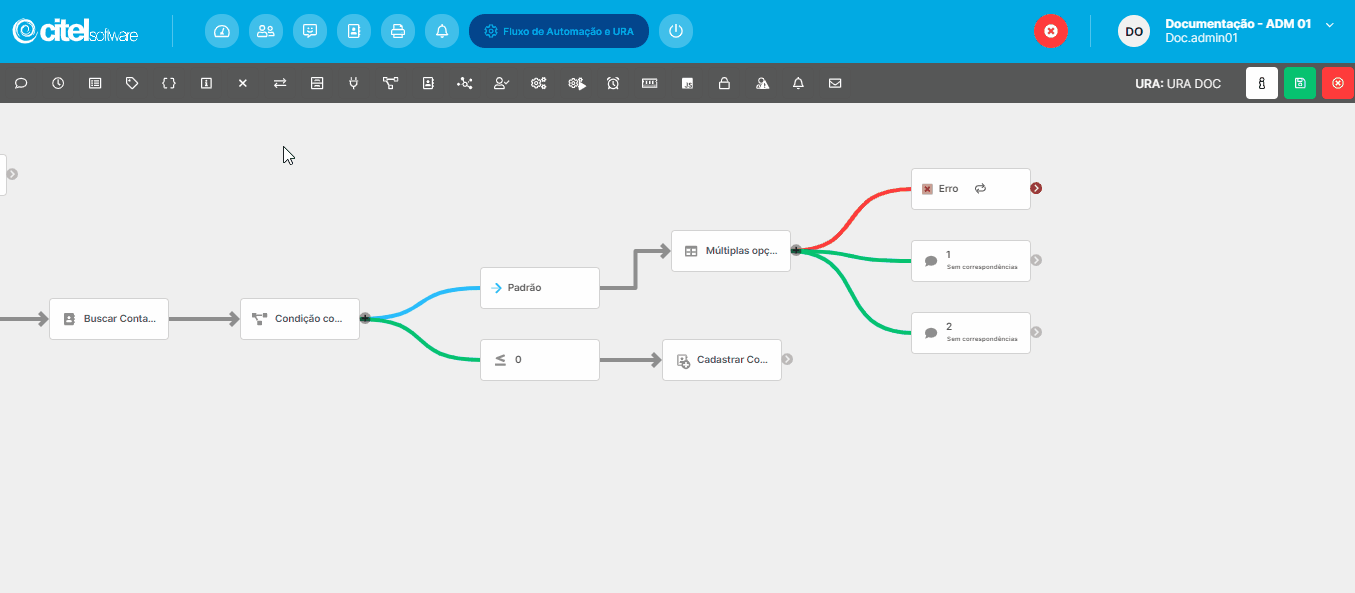Pick the plug integration tool

tap(354, 84)
